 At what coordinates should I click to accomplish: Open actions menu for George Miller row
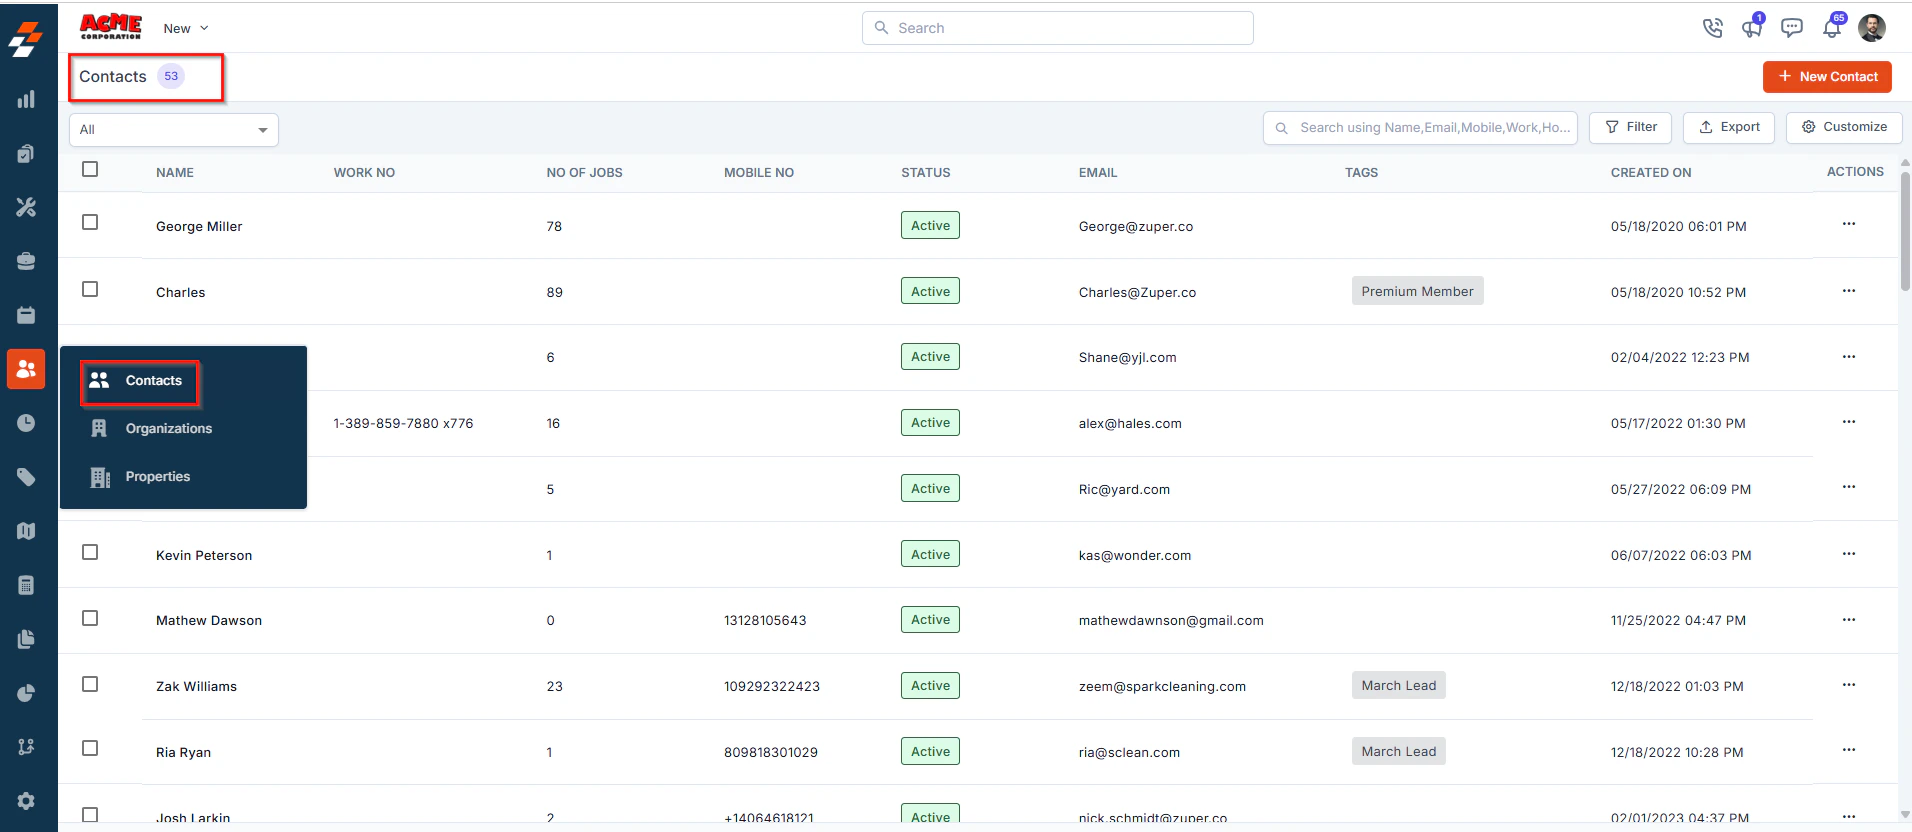click(x=1849, y=224)
